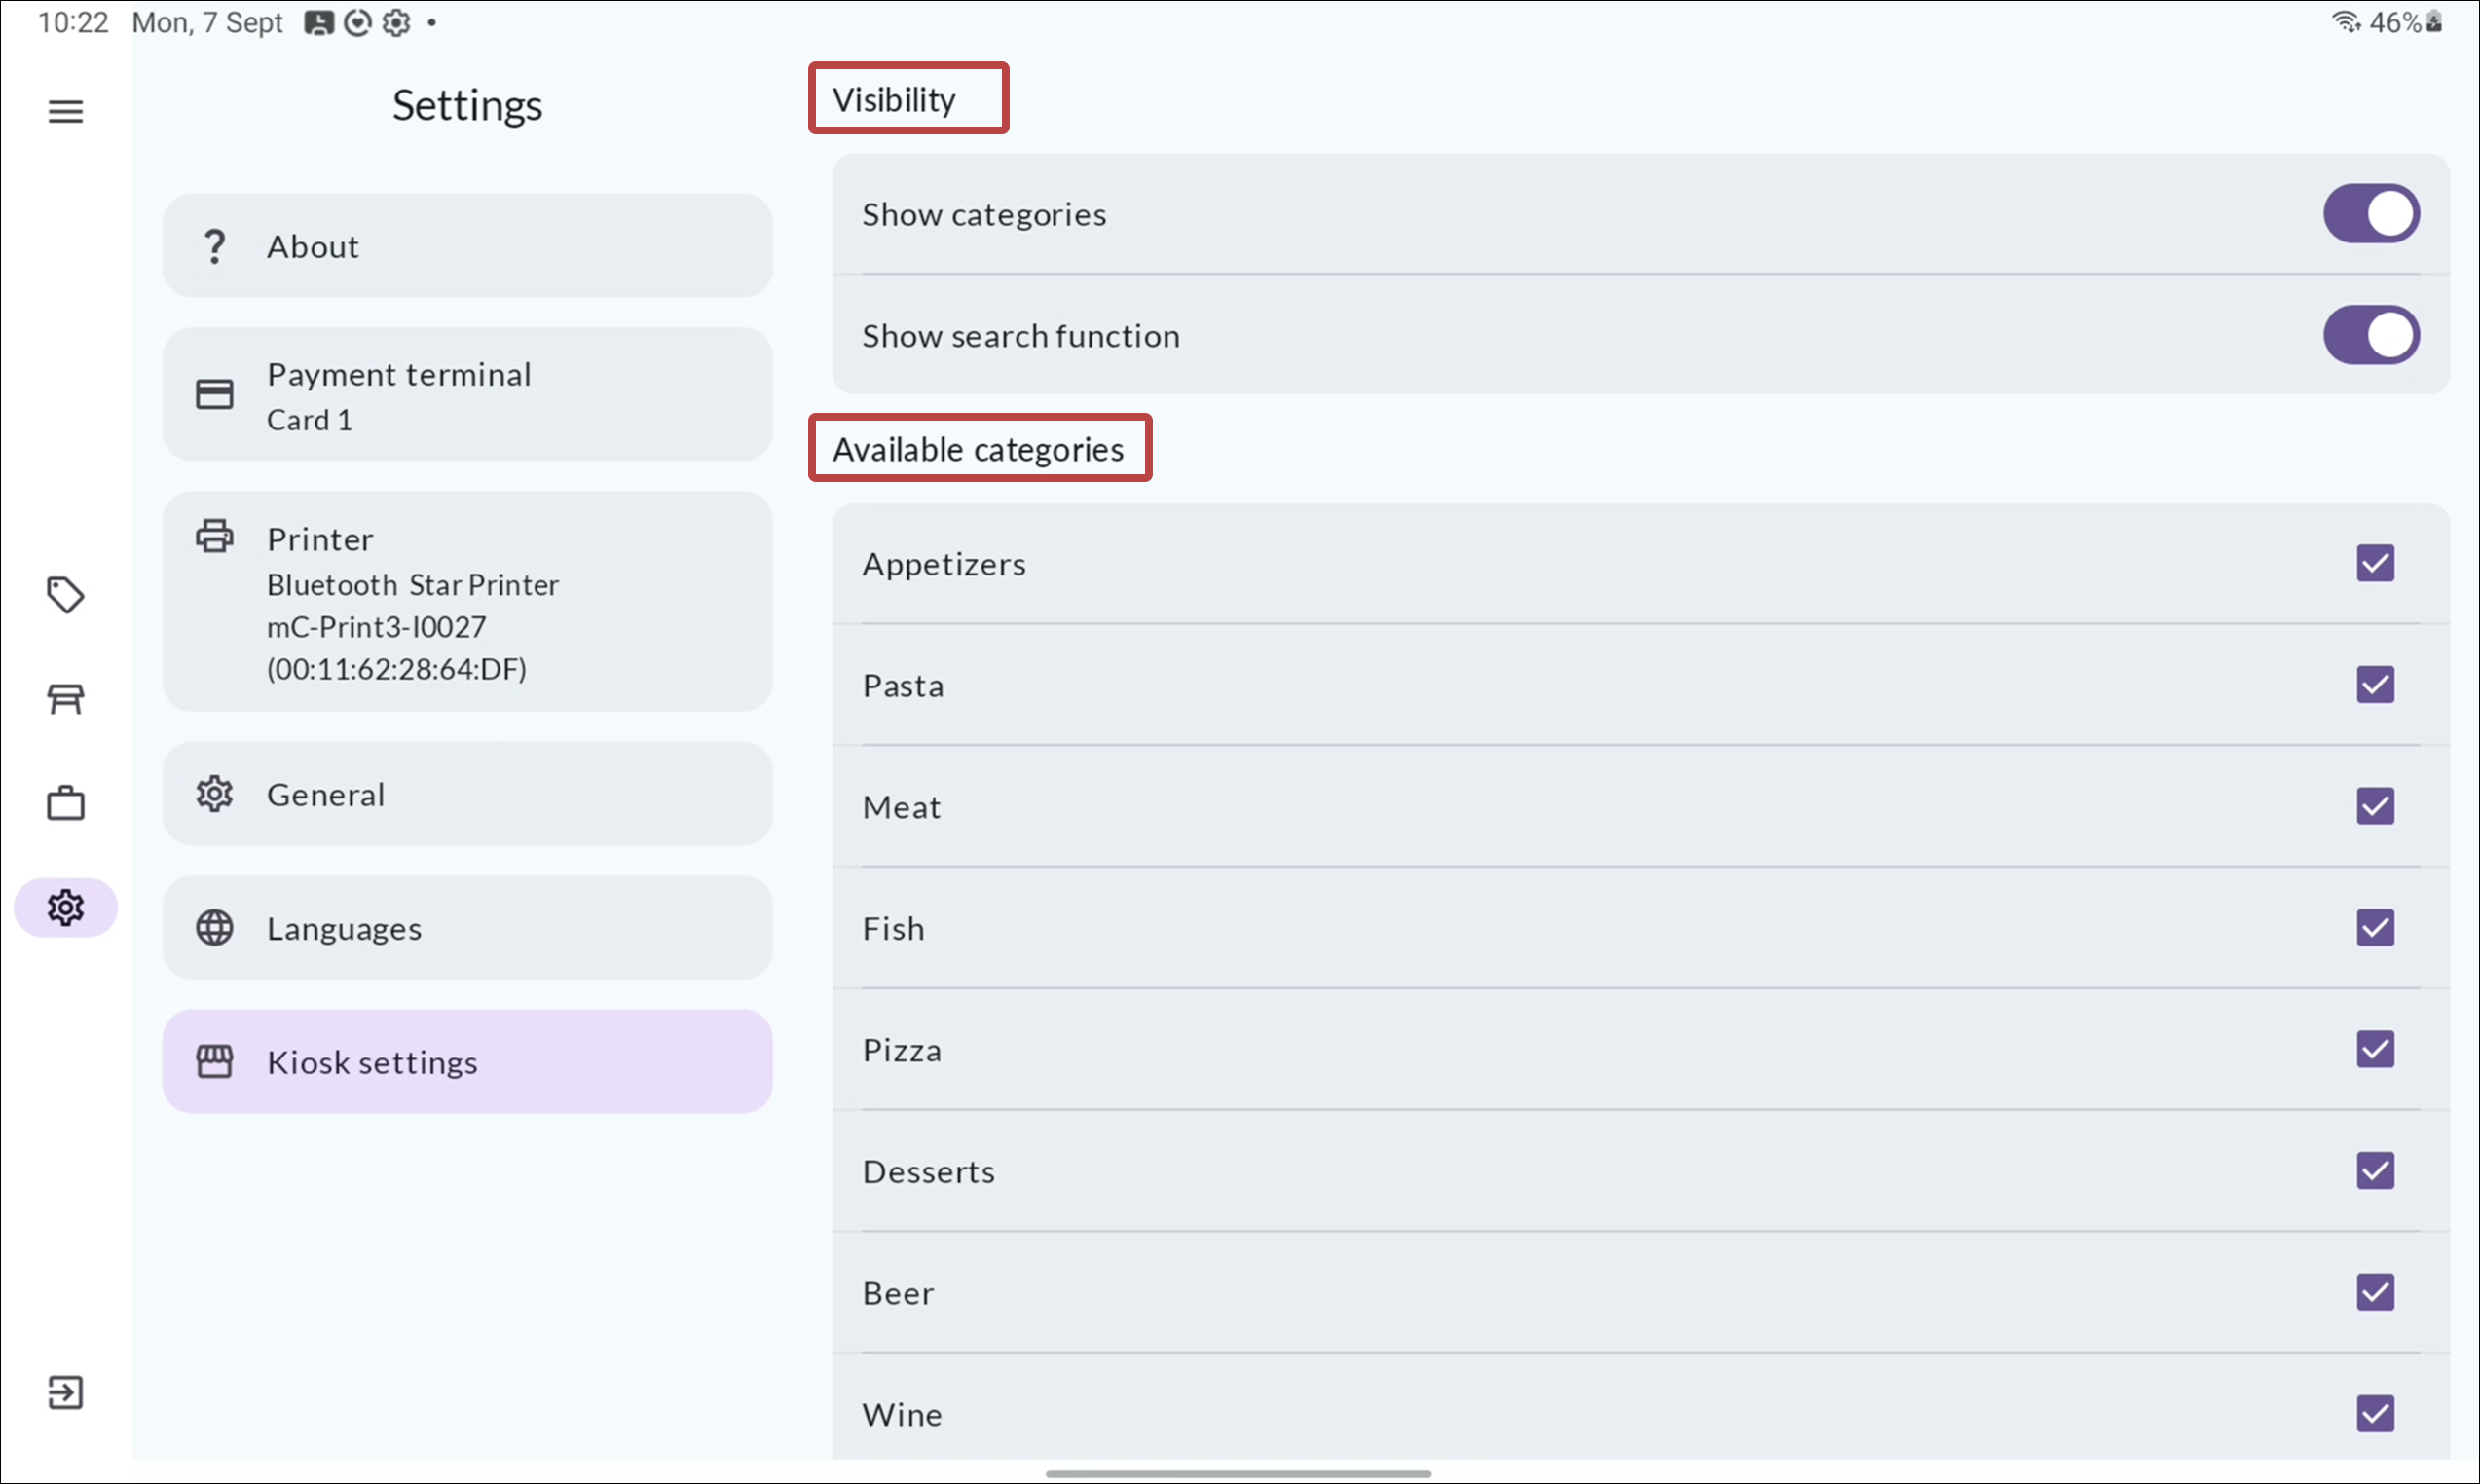Uncheck the Pizza category checkbox
Image resolution: width=2480 pixels, height=1484 pixels.
click(2375, 1049)
